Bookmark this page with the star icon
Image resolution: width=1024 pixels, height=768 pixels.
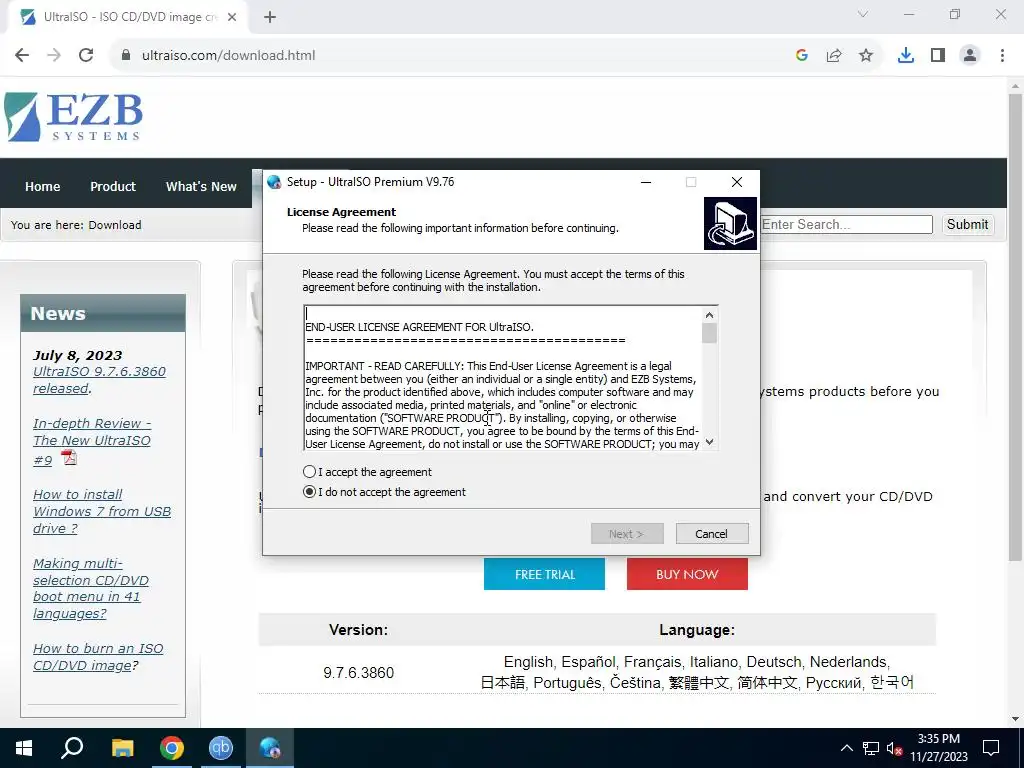[866, 55]
